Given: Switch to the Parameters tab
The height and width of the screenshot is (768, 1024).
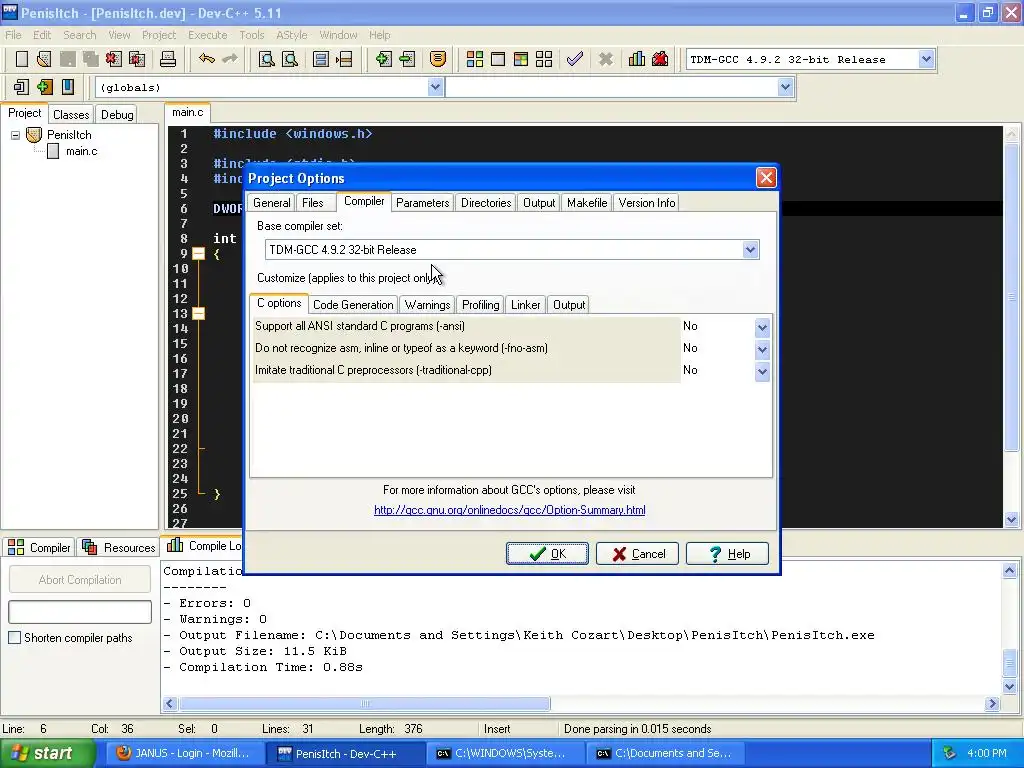Looking at the screenshot, I should click(423, 203).
